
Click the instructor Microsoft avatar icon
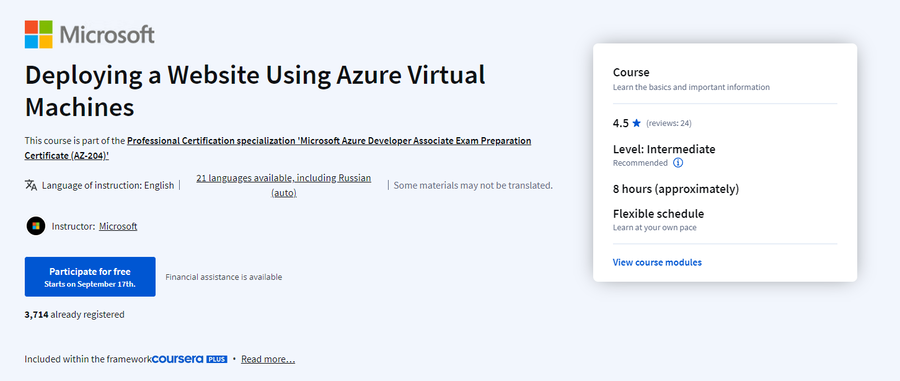coord(36,226)
